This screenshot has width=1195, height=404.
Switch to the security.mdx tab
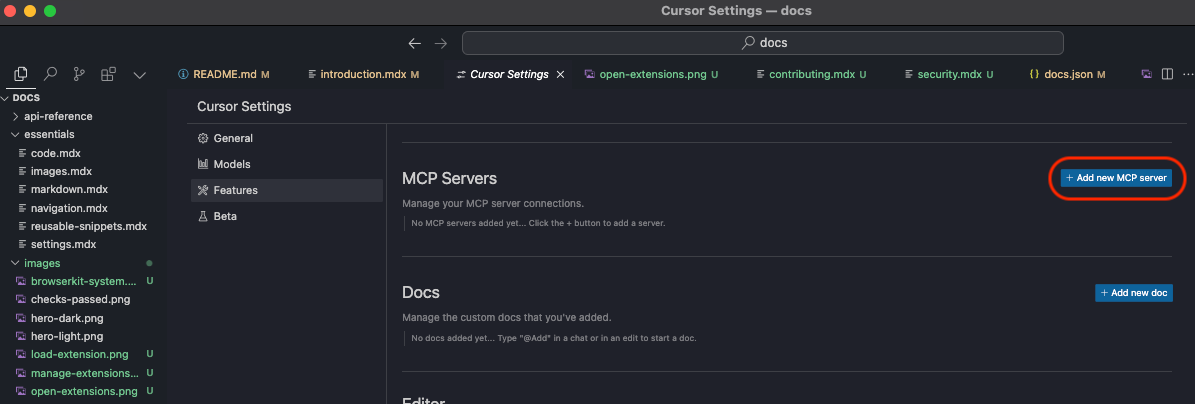point(948,75)
